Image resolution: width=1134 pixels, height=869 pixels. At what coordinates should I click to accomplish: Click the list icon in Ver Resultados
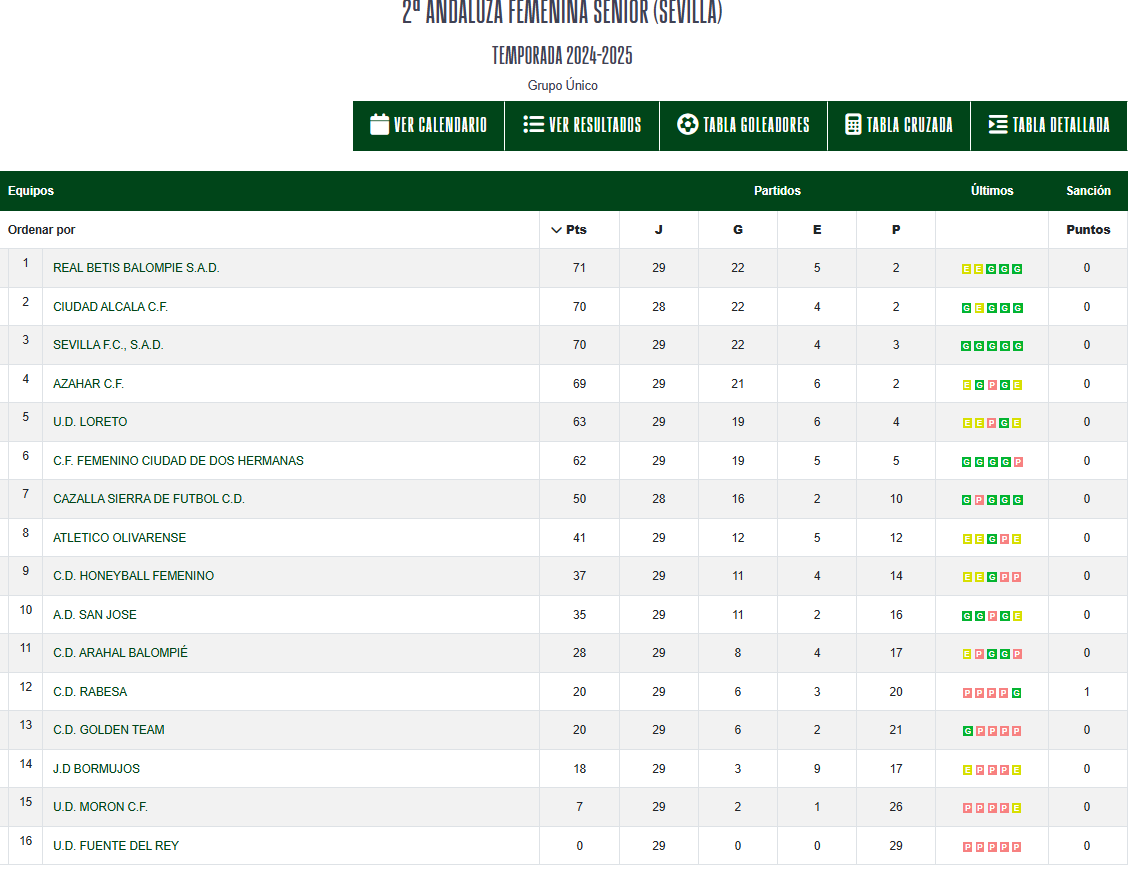[x=534, y=124]
